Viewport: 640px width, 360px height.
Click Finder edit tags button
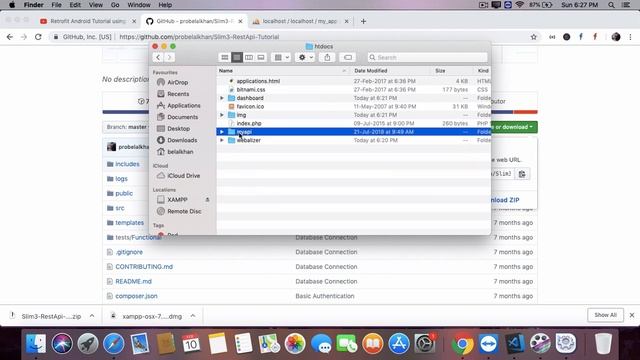click(348, 58)
